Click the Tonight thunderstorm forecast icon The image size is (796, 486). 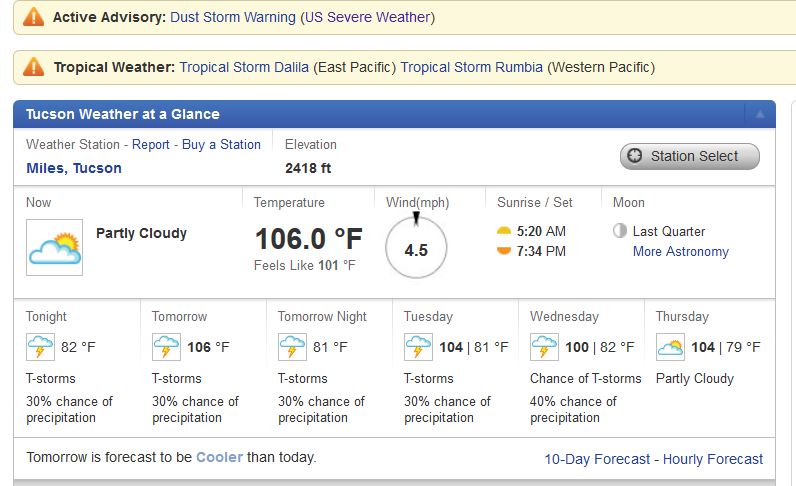[x=40, y=348]
